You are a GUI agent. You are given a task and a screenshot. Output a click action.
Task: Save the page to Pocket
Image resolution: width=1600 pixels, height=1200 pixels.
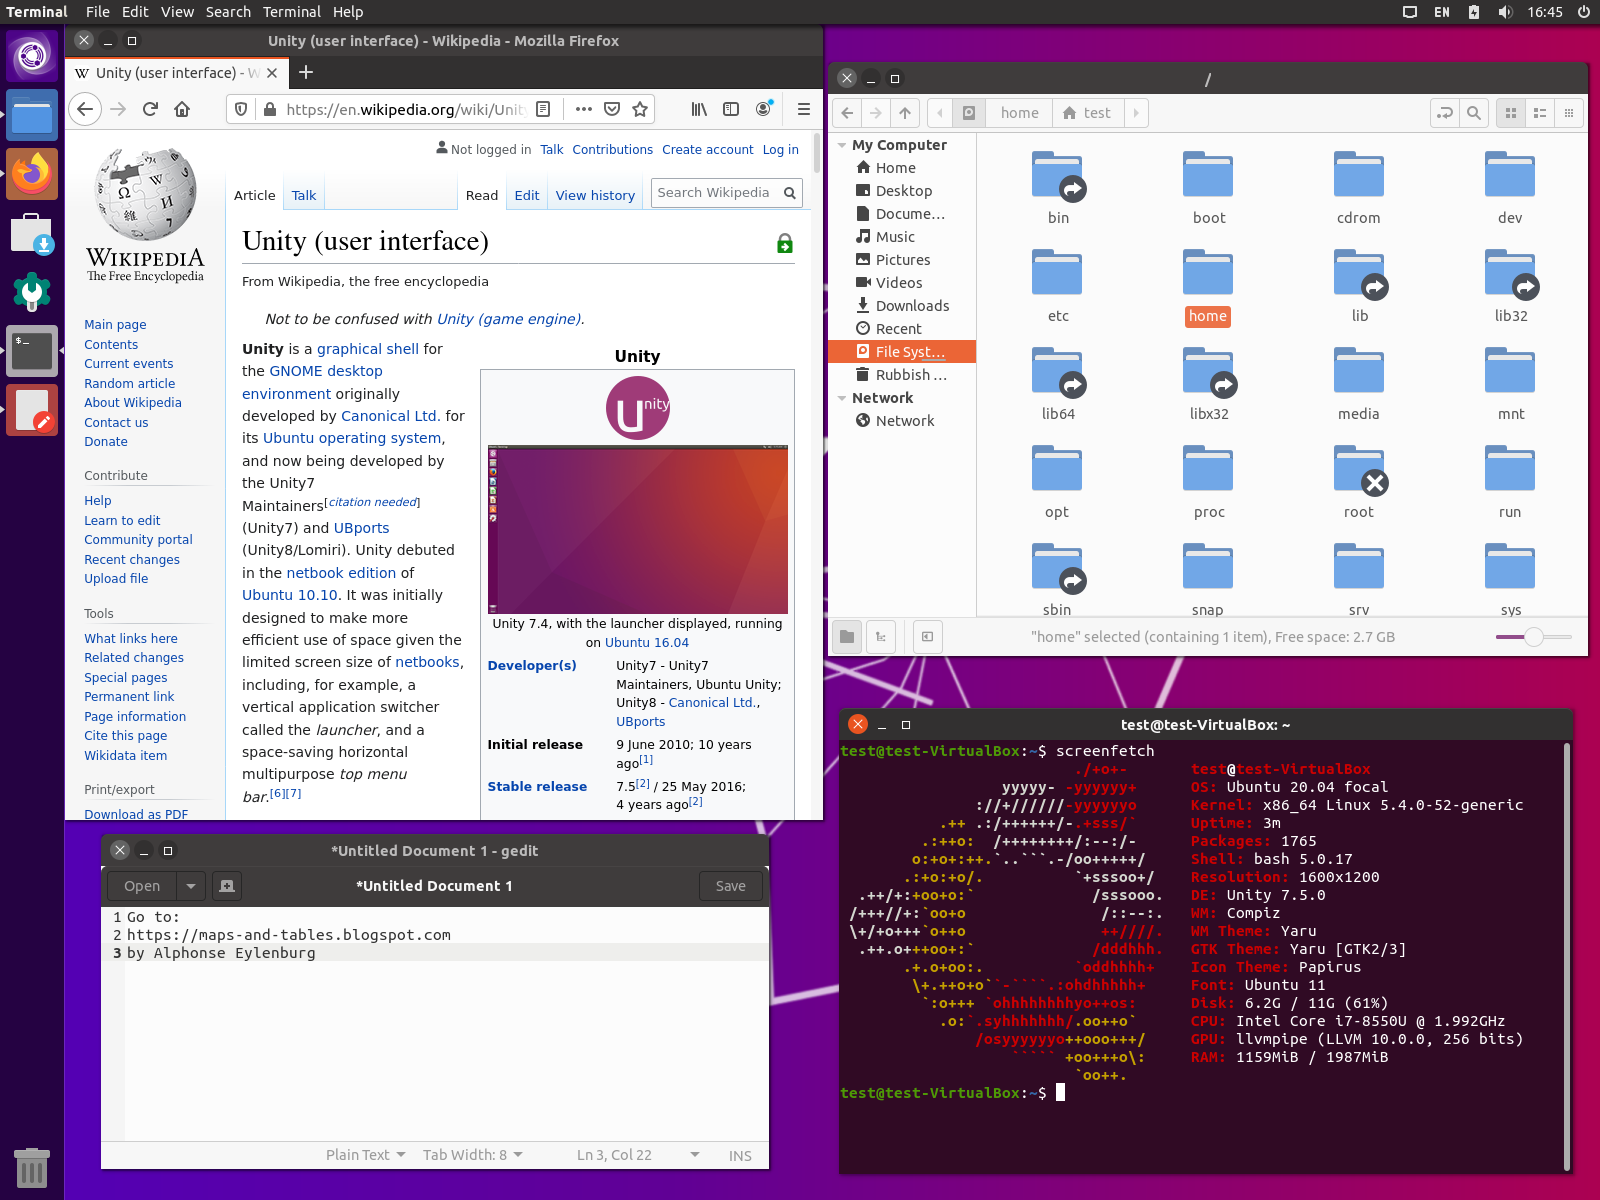click(x=612, y=109)
